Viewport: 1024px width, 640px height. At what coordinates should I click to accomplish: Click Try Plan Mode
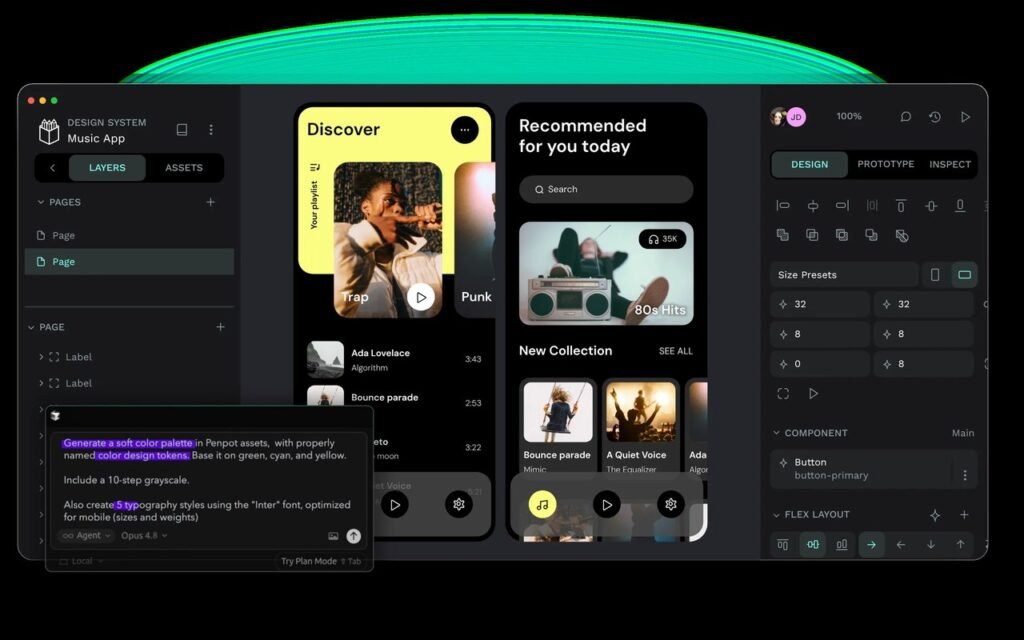tap(321, 561)
